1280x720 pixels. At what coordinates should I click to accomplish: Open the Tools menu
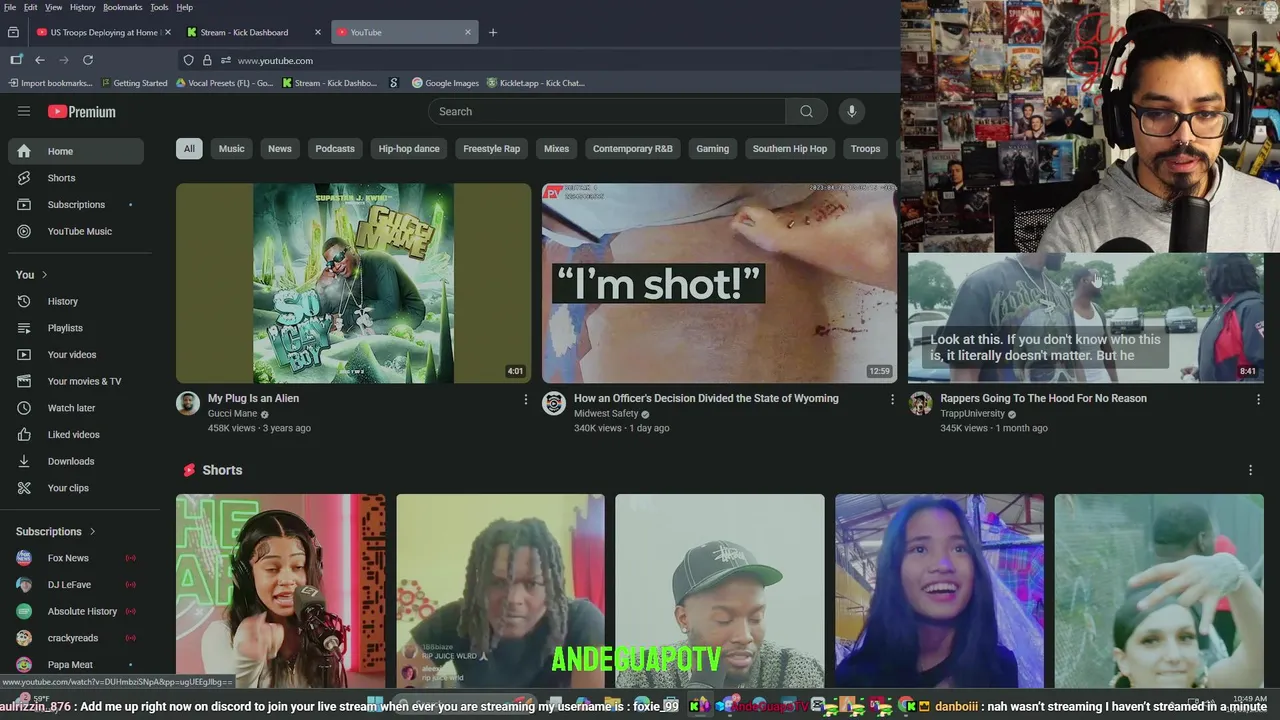click(159, 7)
